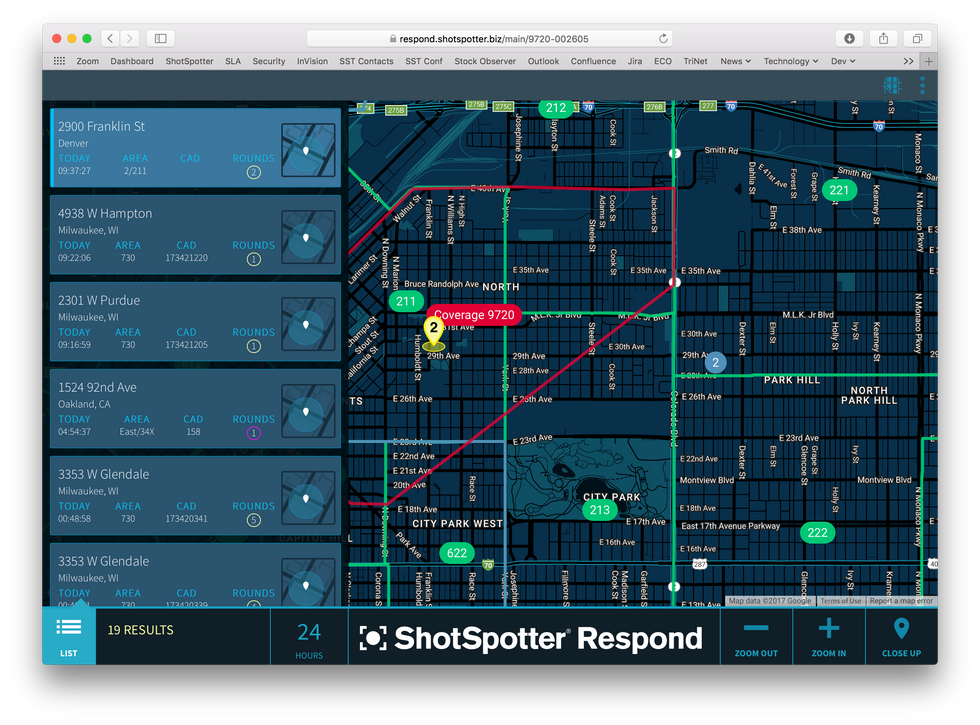The height and width of the screenshot is (725, 980).
Task: Click the Zoom Out minus button
Action: (x=756, y=636)
